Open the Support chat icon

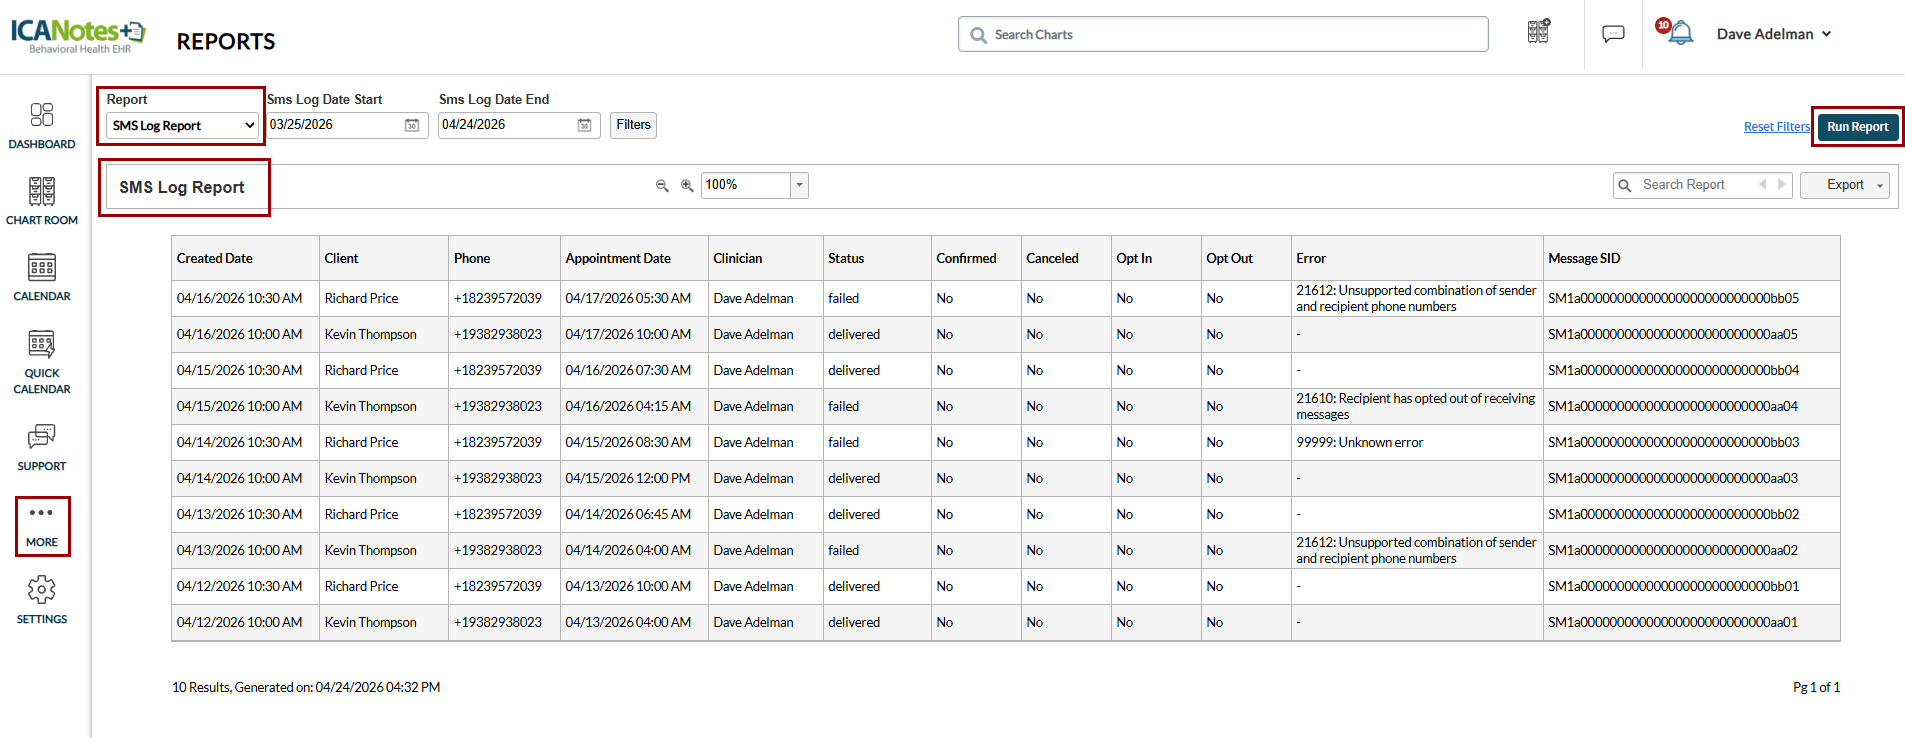tap(42, 447)
